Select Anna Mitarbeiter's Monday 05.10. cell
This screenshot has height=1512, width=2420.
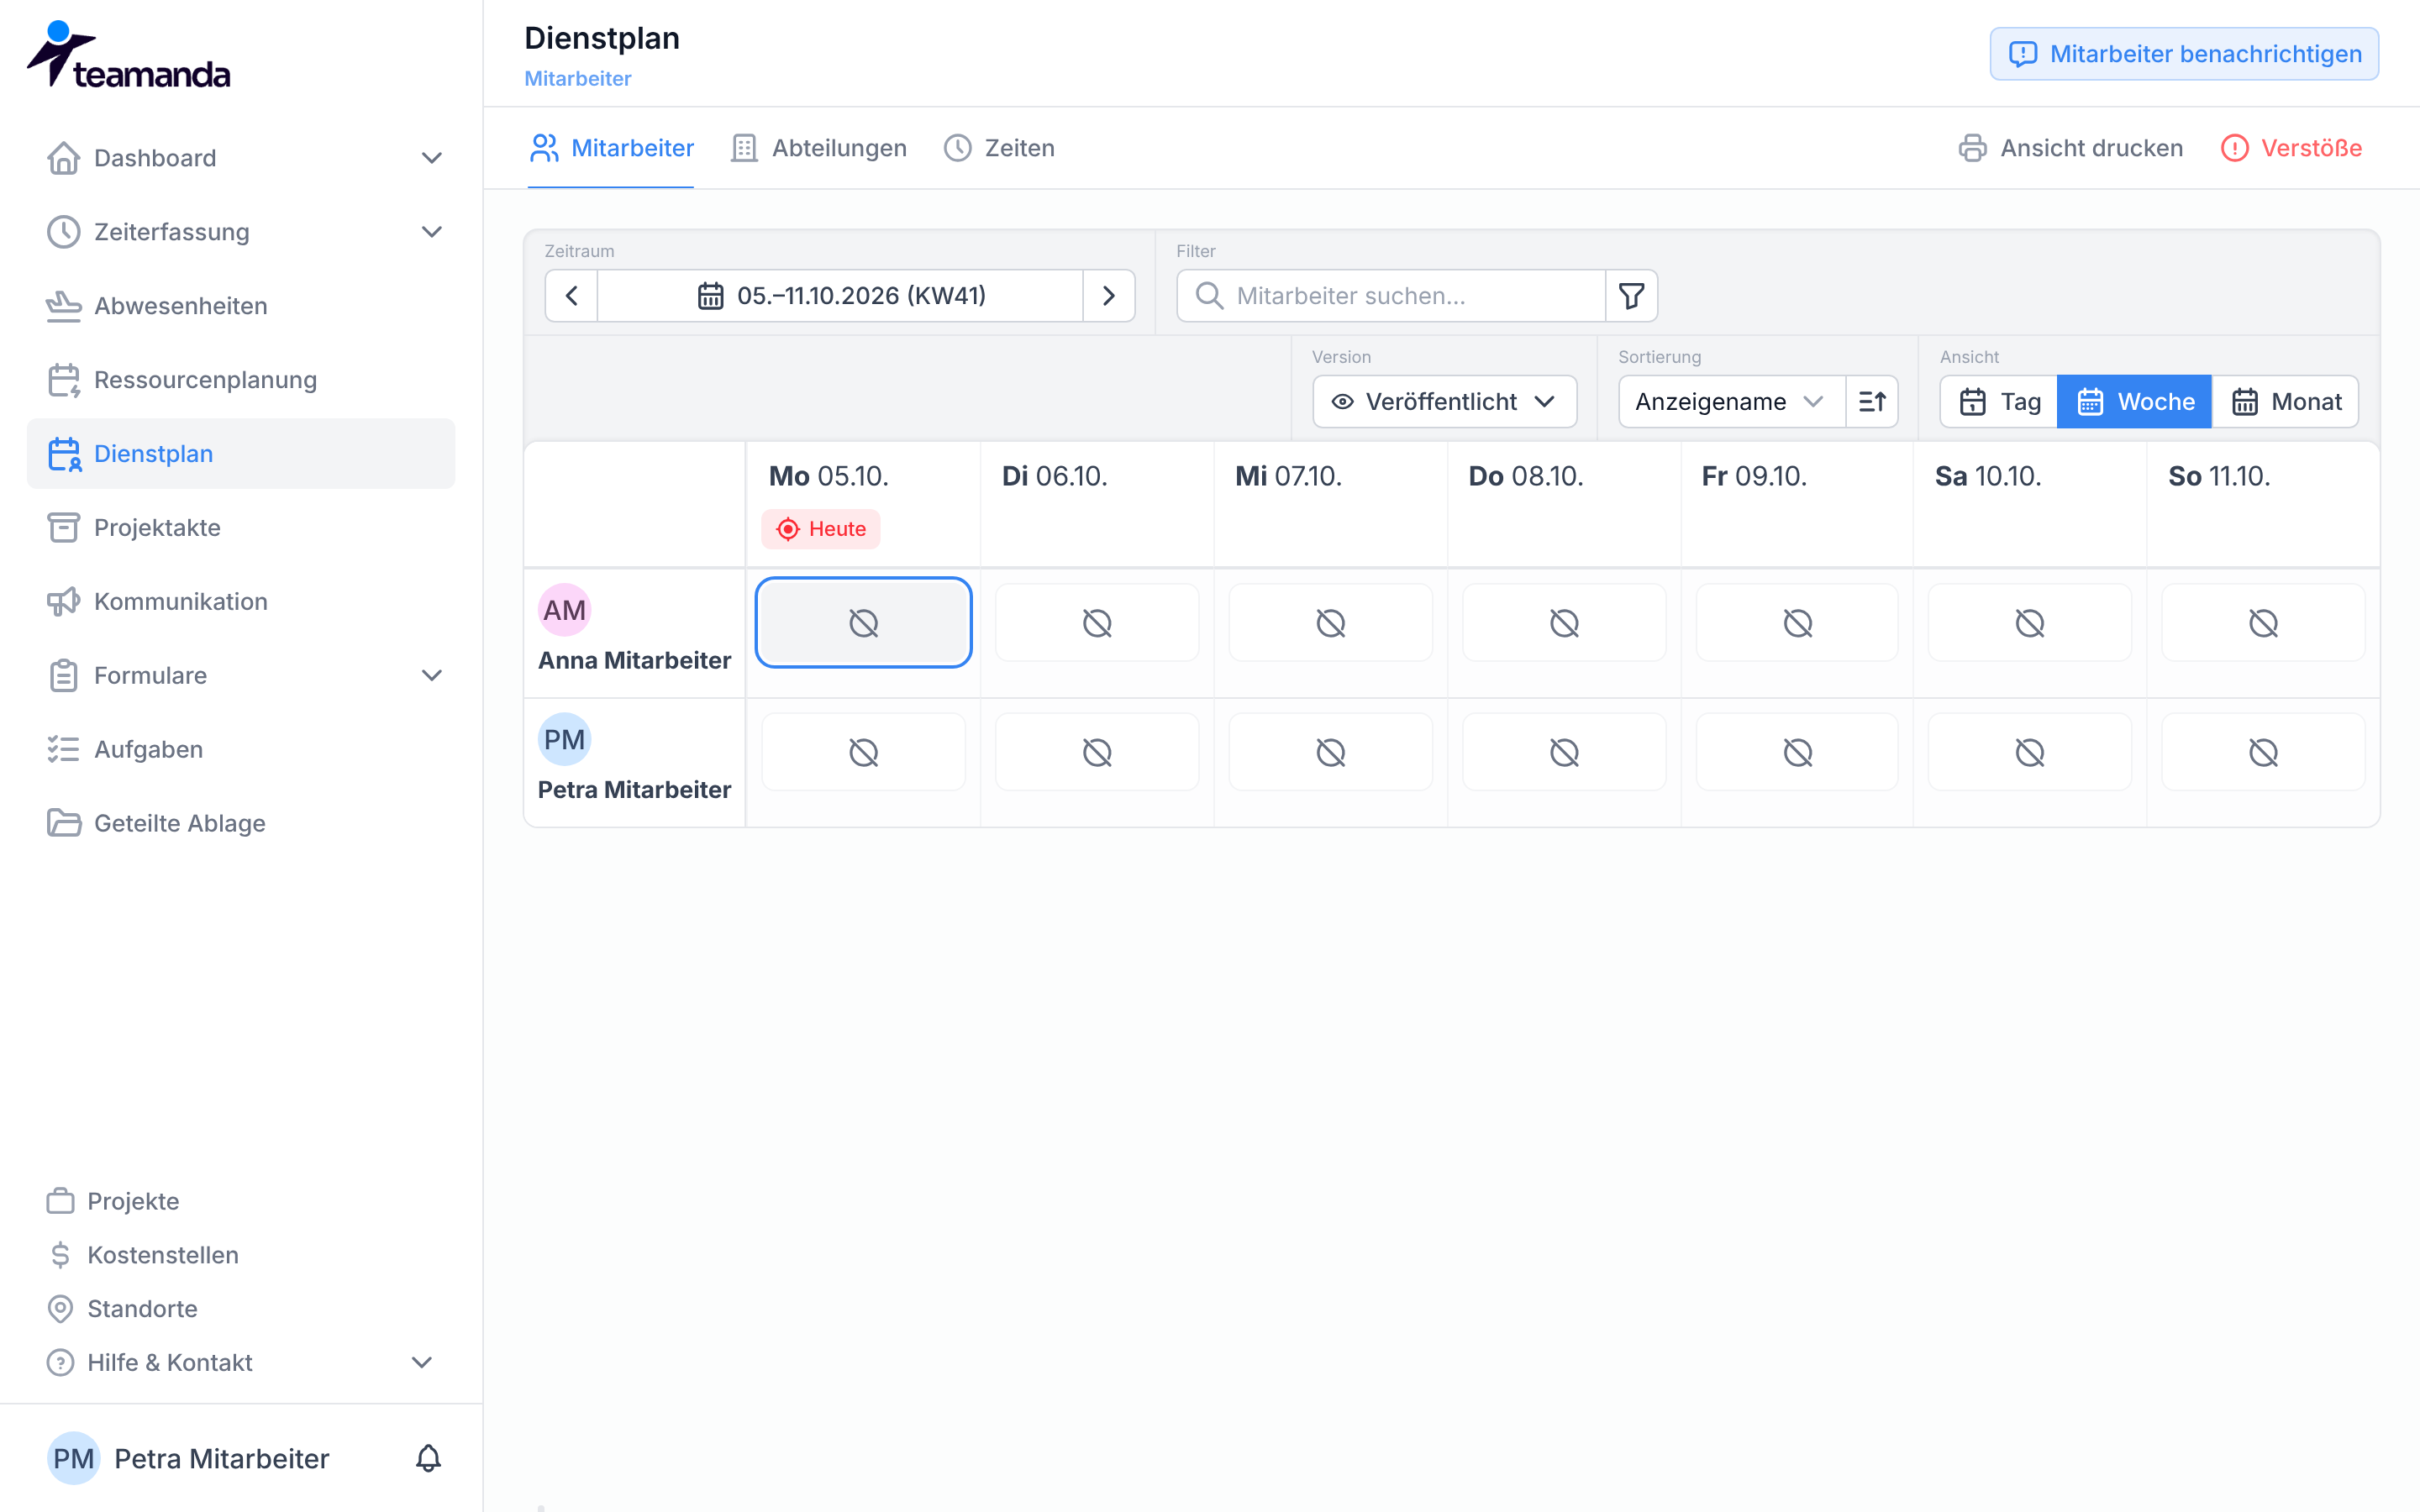coord(863,622)
